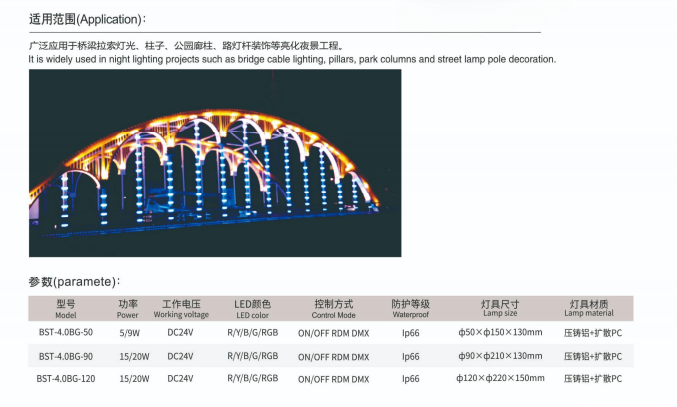Click the bridge night lighting photo
Image resolution: width=677 pixels, height=407 pixels.
[x=215, y=163]
